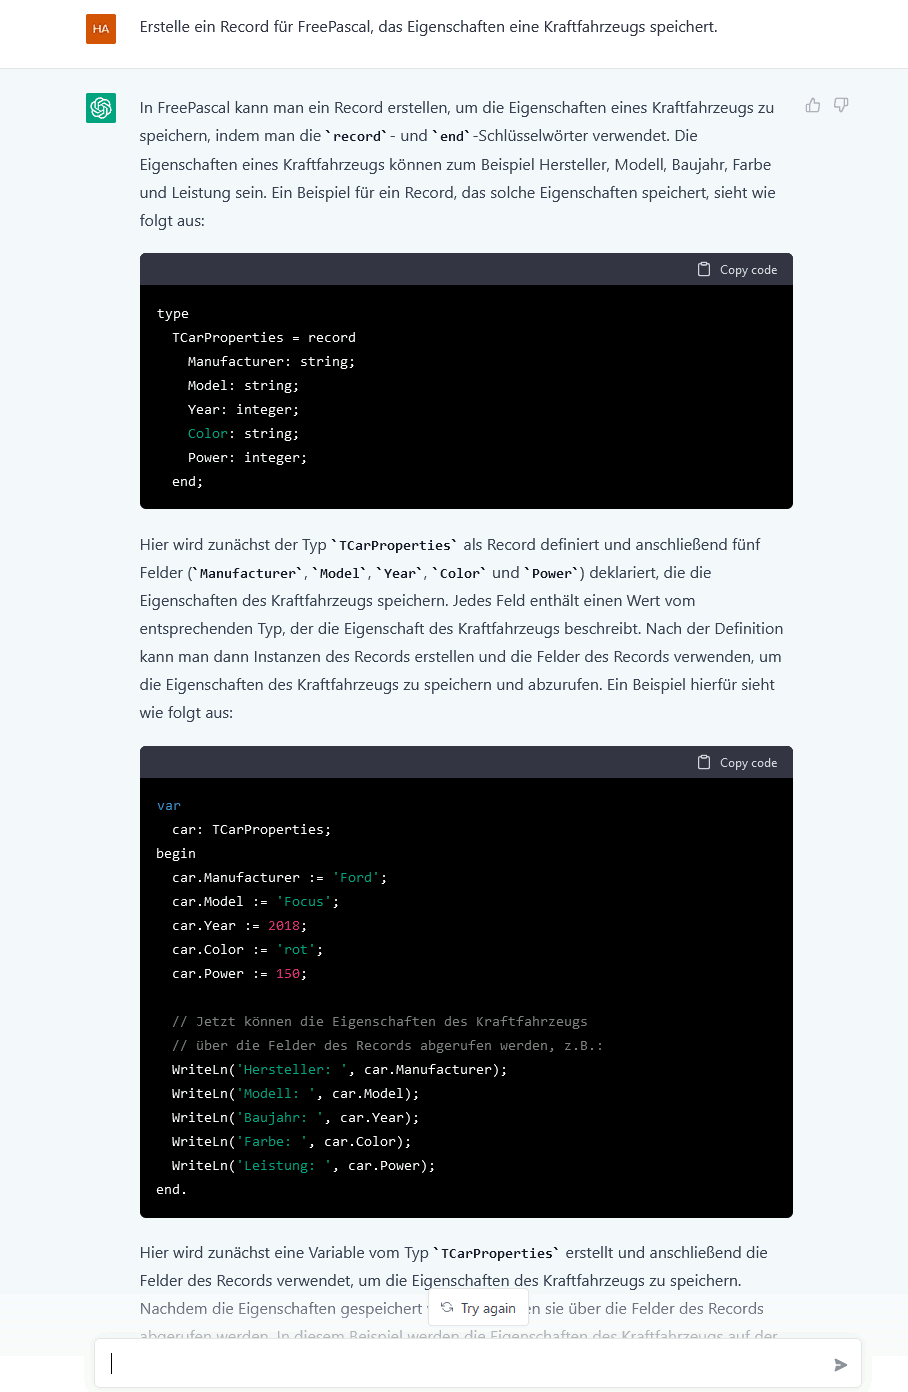Click the inline `record` keyword in the intro
This screenshot has height=1392, width=908.
(357, 136)
